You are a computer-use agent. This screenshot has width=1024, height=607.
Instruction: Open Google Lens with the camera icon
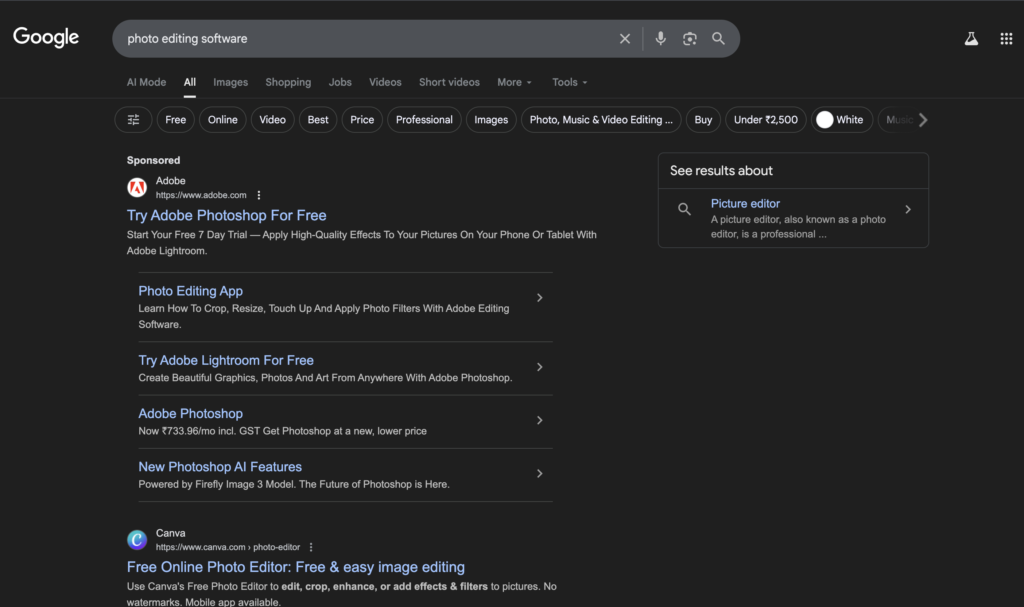coord(689,38)
